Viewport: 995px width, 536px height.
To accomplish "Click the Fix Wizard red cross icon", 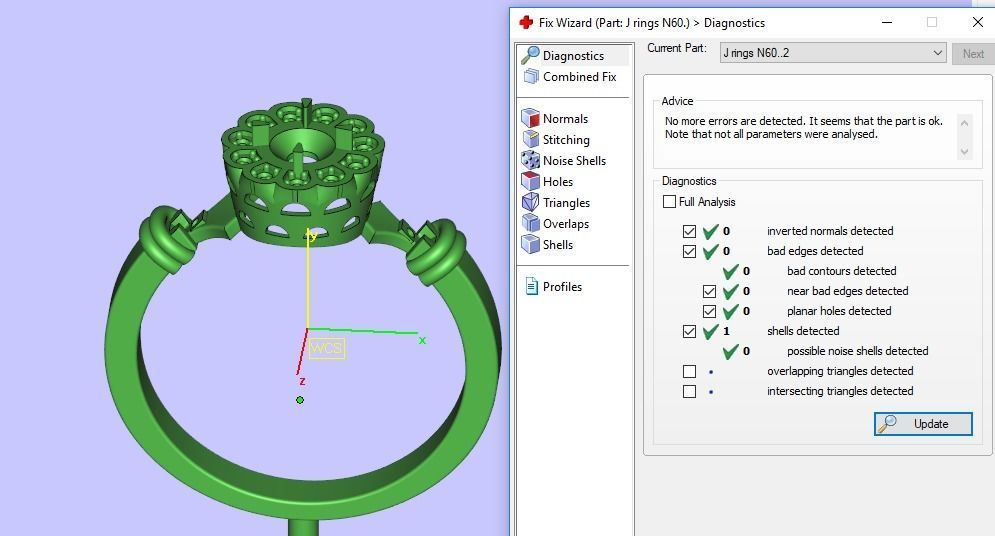I will click(526, 22).
